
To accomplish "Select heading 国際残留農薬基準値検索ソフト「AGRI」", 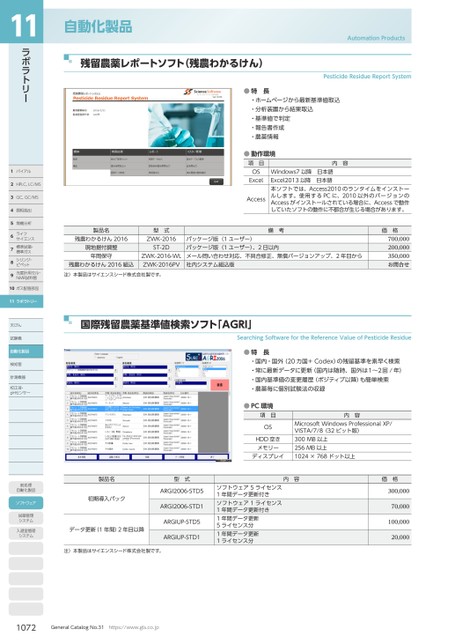I will point(166,324).
